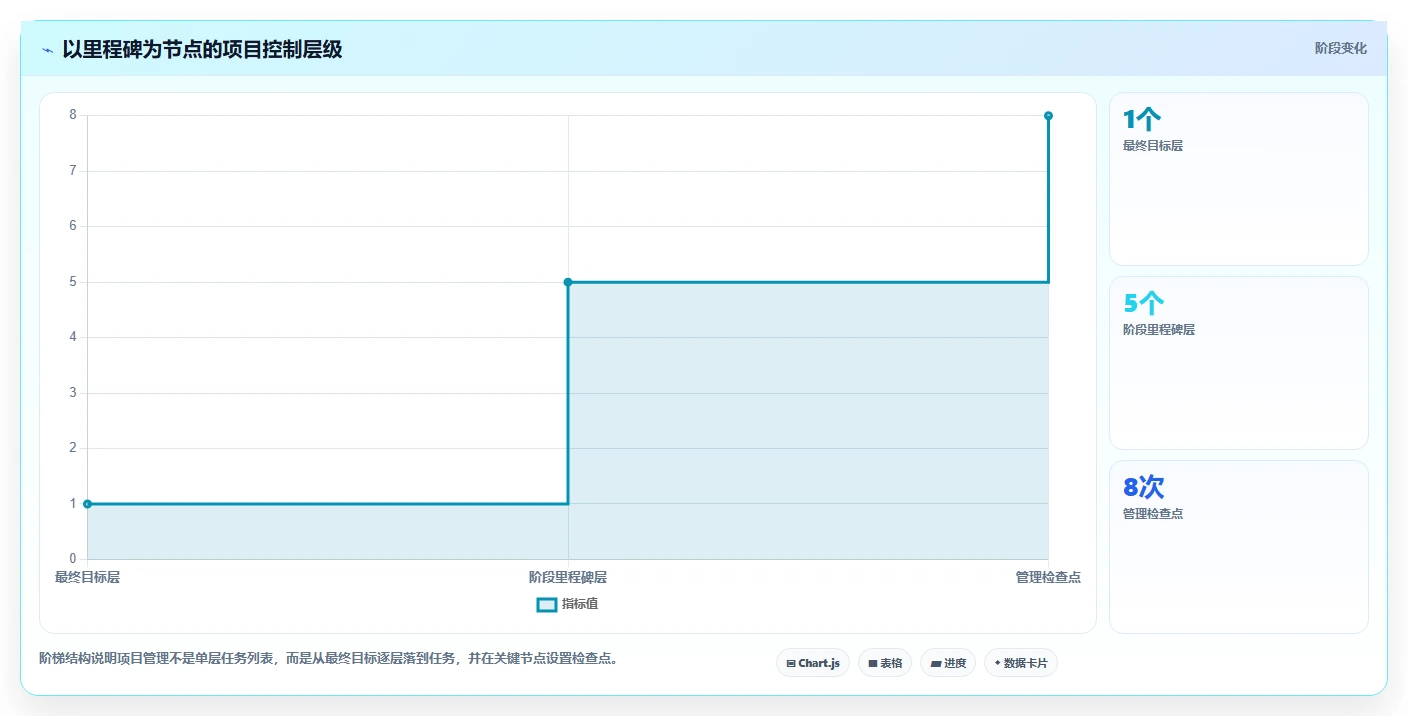1408x716 pixels.
Task: Click the 阶段里程碑层 x-axis label
Action: tap(568, 577)
